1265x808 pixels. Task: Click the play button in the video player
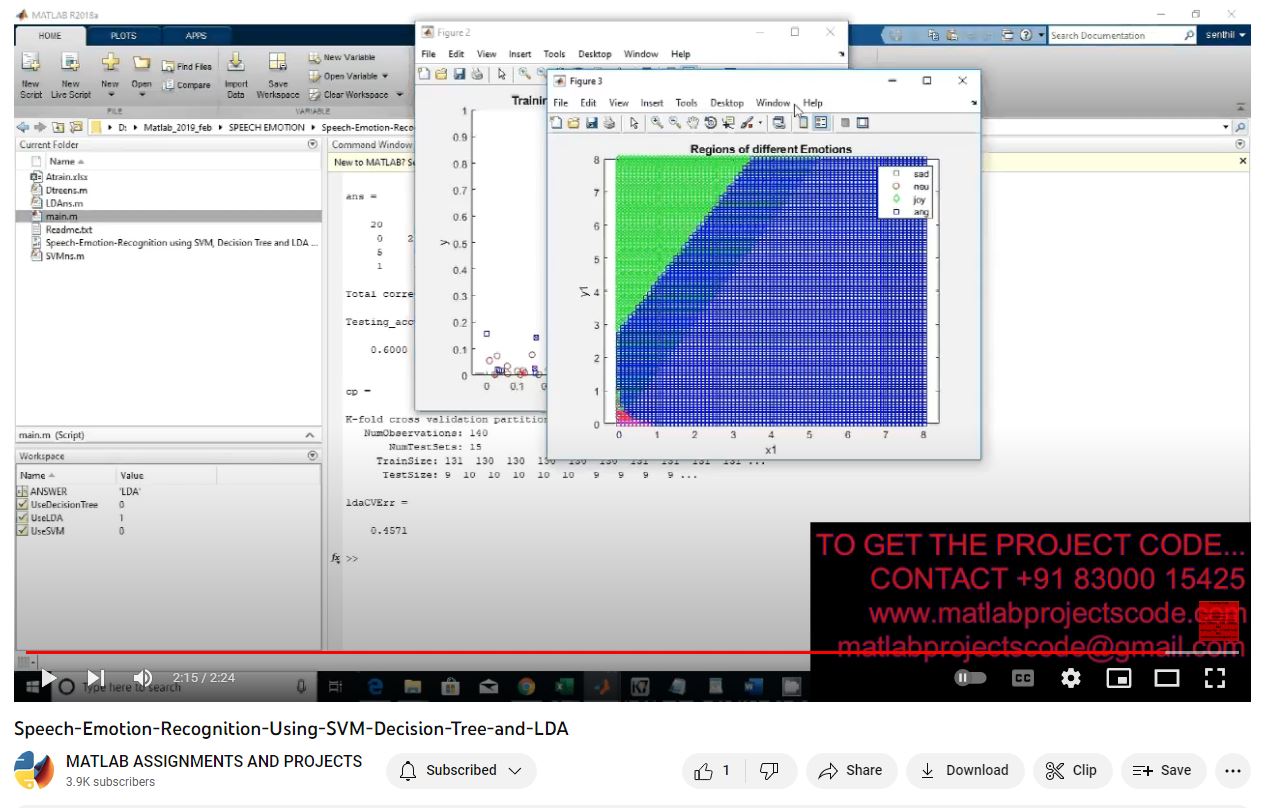(x=48, y=678)
